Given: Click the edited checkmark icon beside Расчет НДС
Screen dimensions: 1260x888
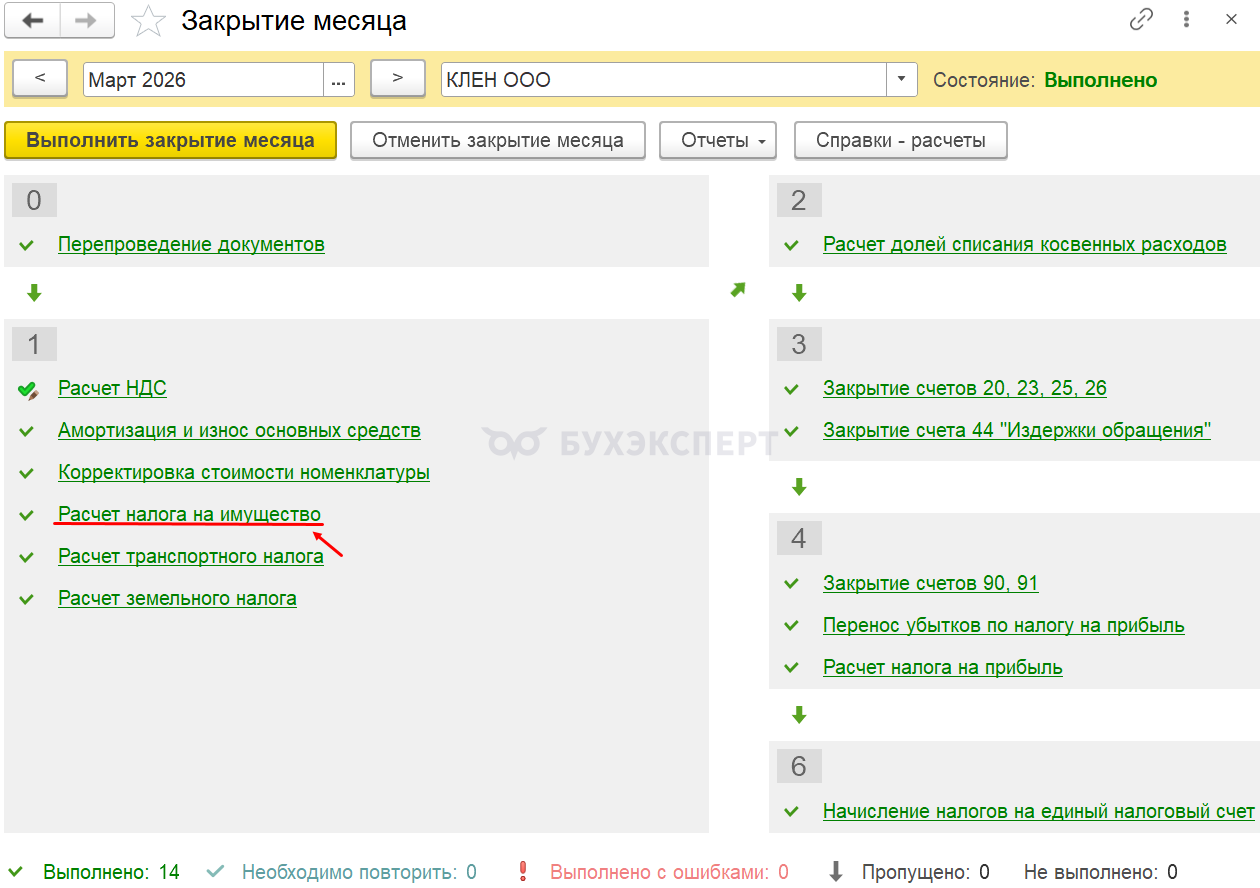Looking at the screenshot, I should point(28,390).
